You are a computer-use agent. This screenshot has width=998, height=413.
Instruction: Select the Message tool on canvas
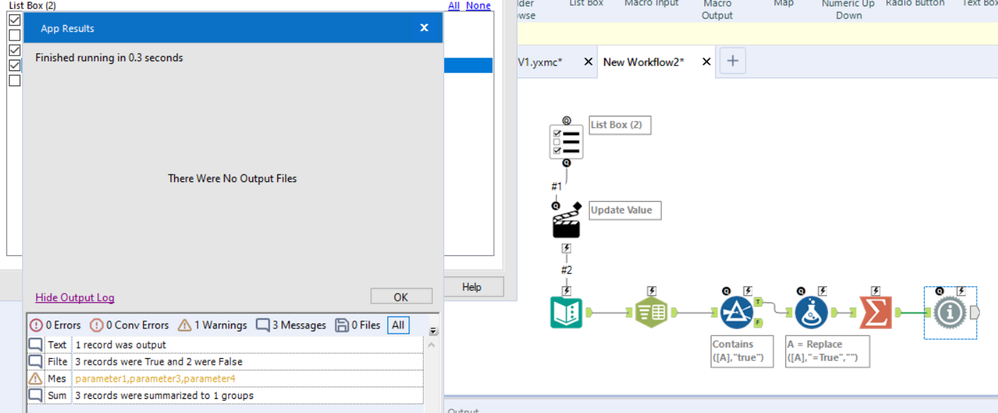(950, 312)
